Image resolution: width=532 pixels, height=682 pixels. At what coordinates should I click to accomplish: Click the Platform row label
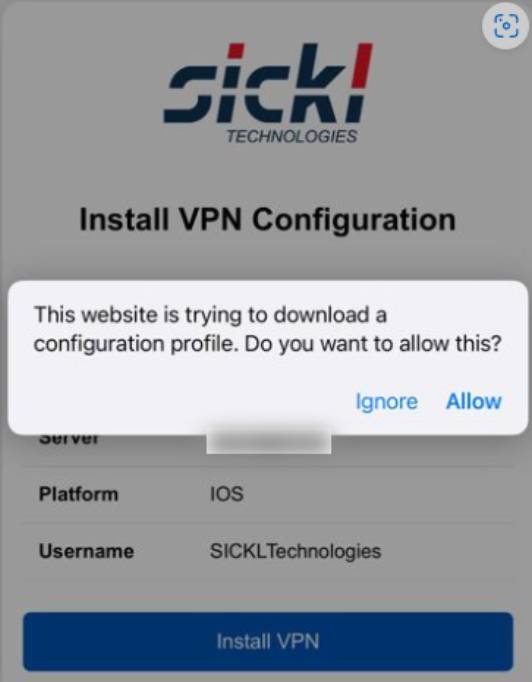78,495
